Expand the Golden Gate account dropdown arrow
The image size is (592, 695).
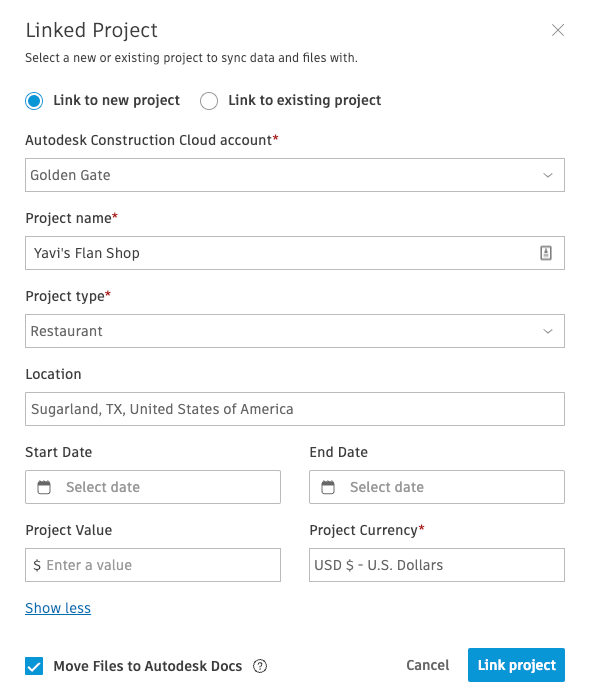(x=548, y=175)
